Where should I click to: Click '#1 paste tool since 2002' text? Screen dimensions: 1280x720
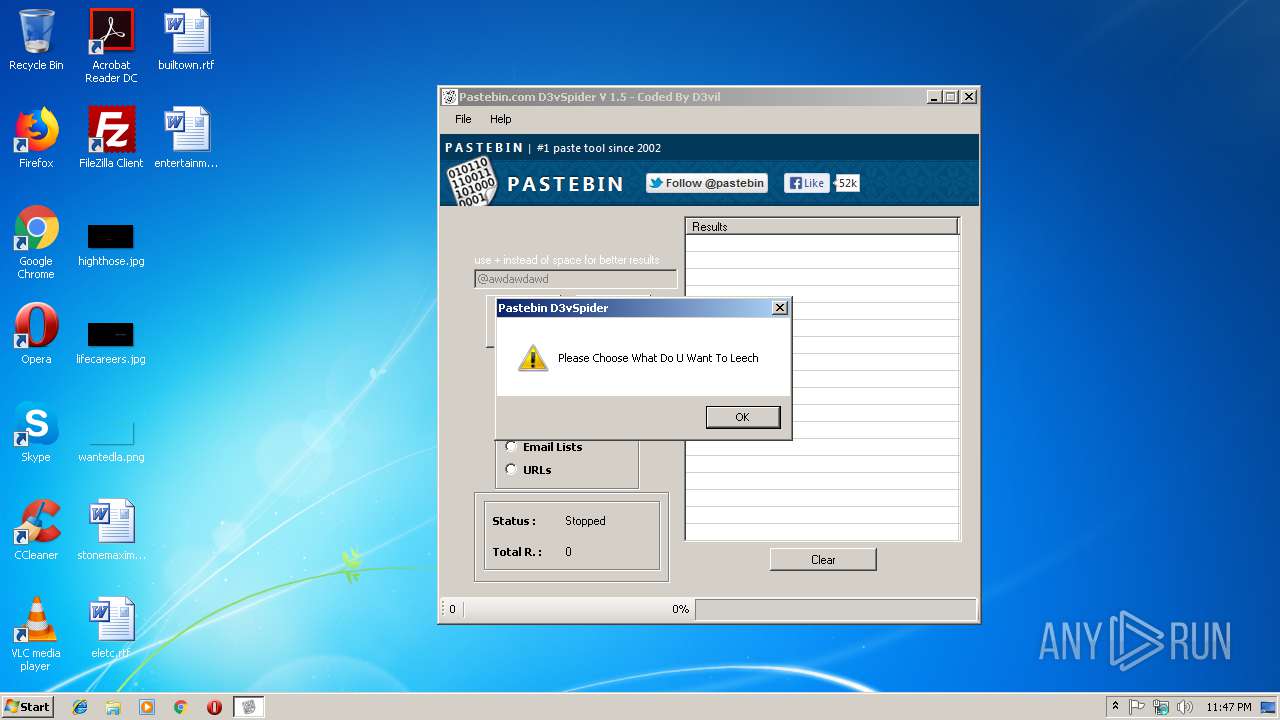[x=599, y=148]
